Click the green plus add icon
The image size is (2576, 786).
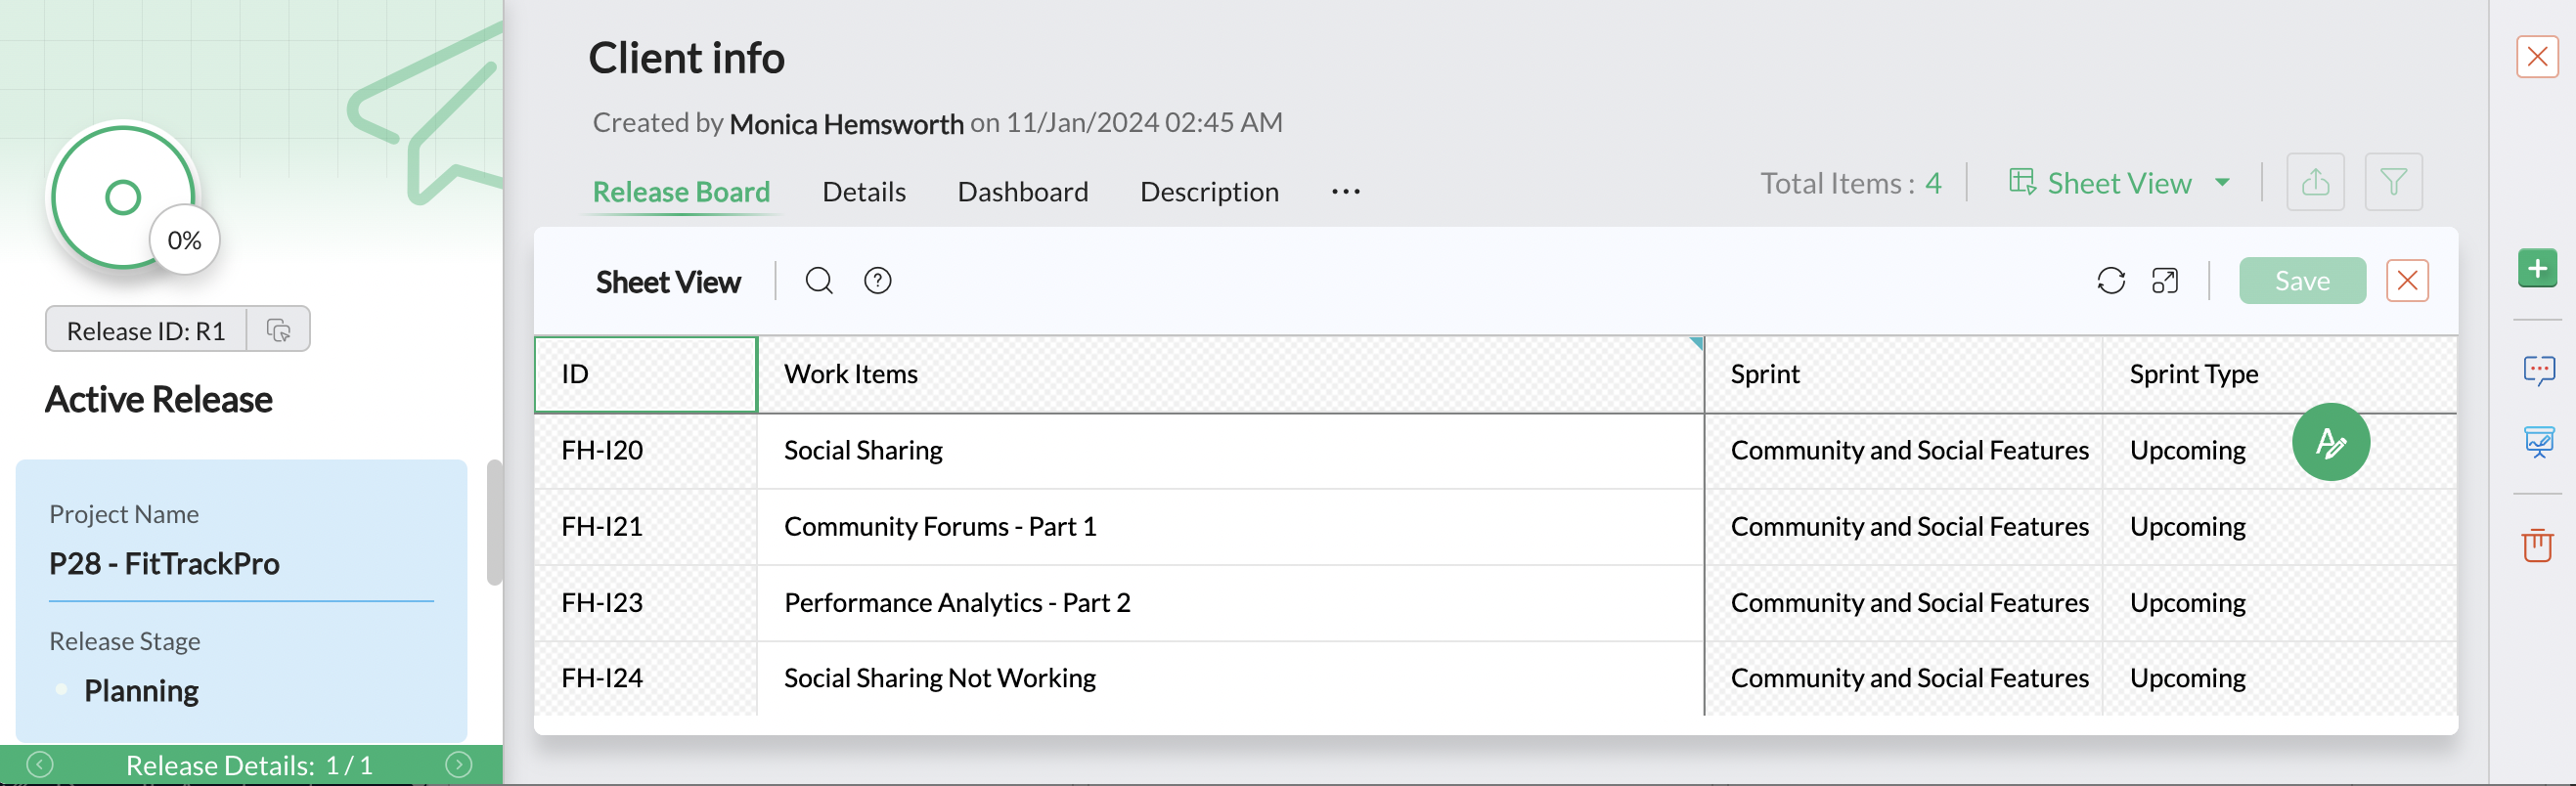coord(2536,268)
